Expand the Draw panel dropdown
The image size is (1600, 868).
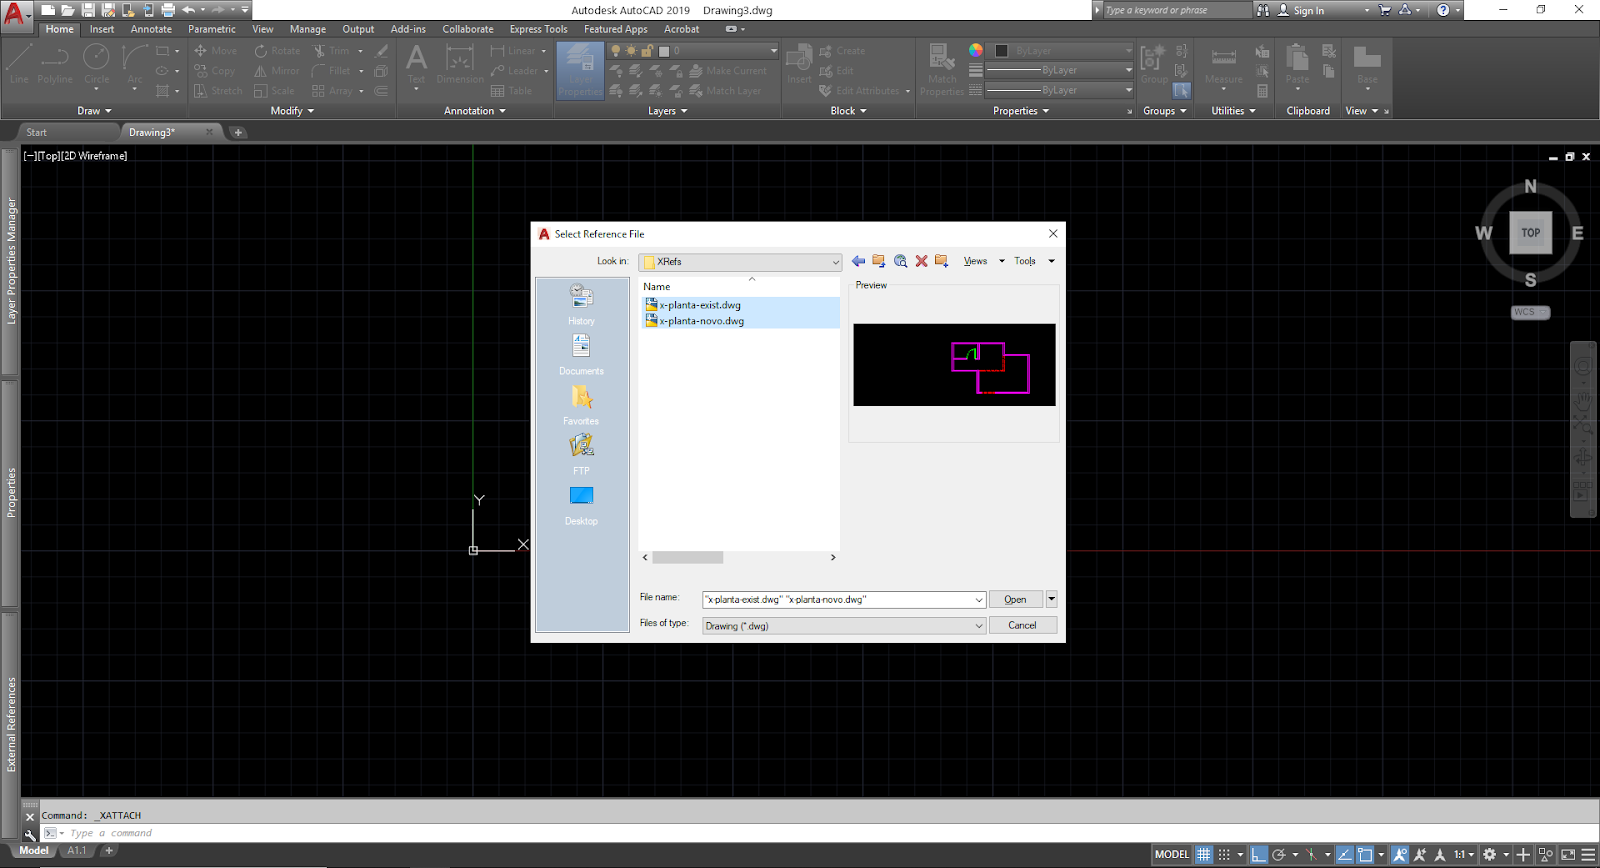94,111
